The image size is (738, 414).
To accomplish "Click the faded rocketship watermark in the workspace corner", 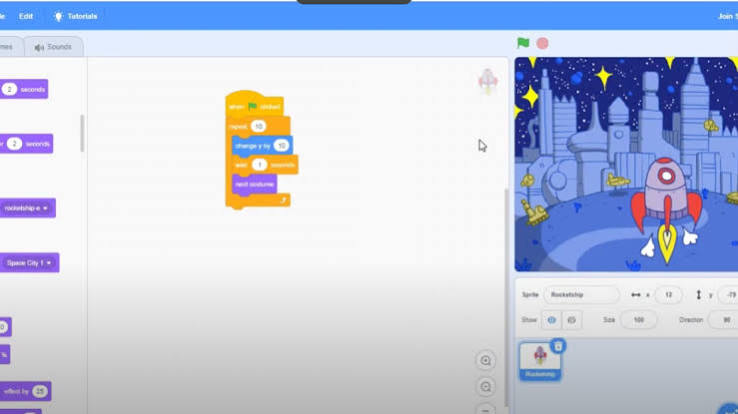I will click(x=488, y=81).
